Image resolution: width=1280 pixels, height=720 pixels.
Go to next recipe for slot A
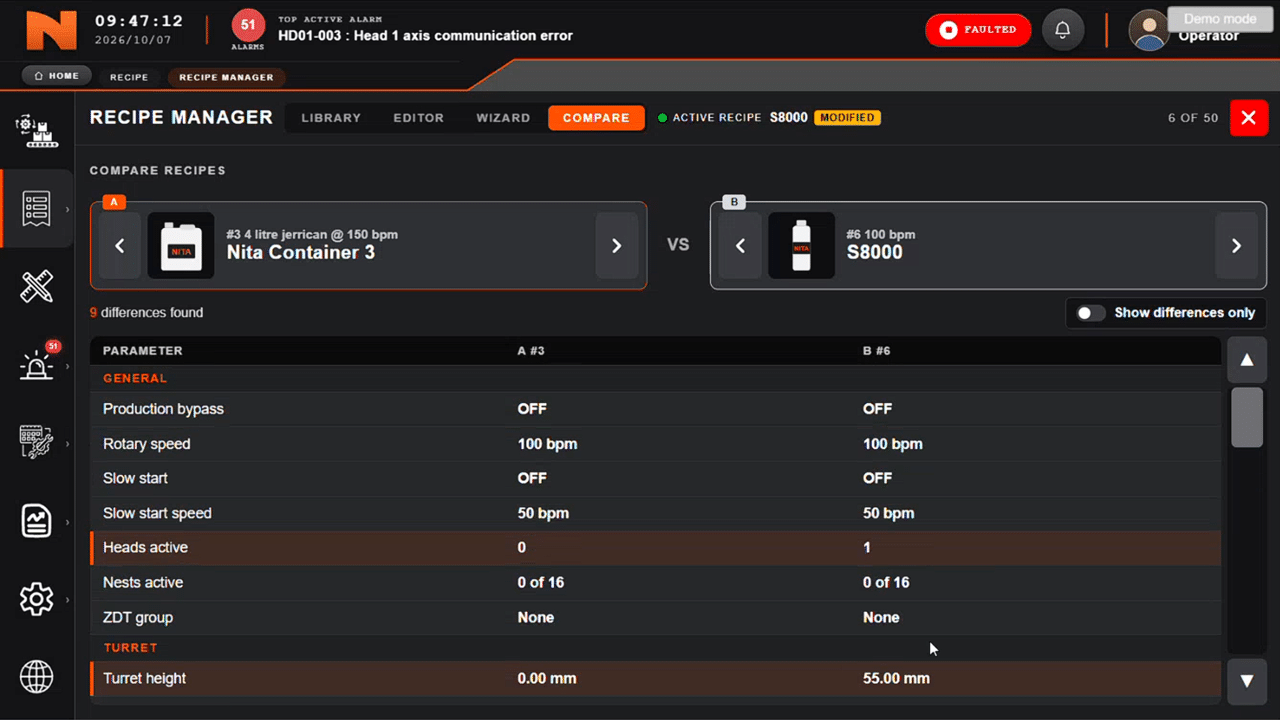pyautogui.click(x=616, y=245)
